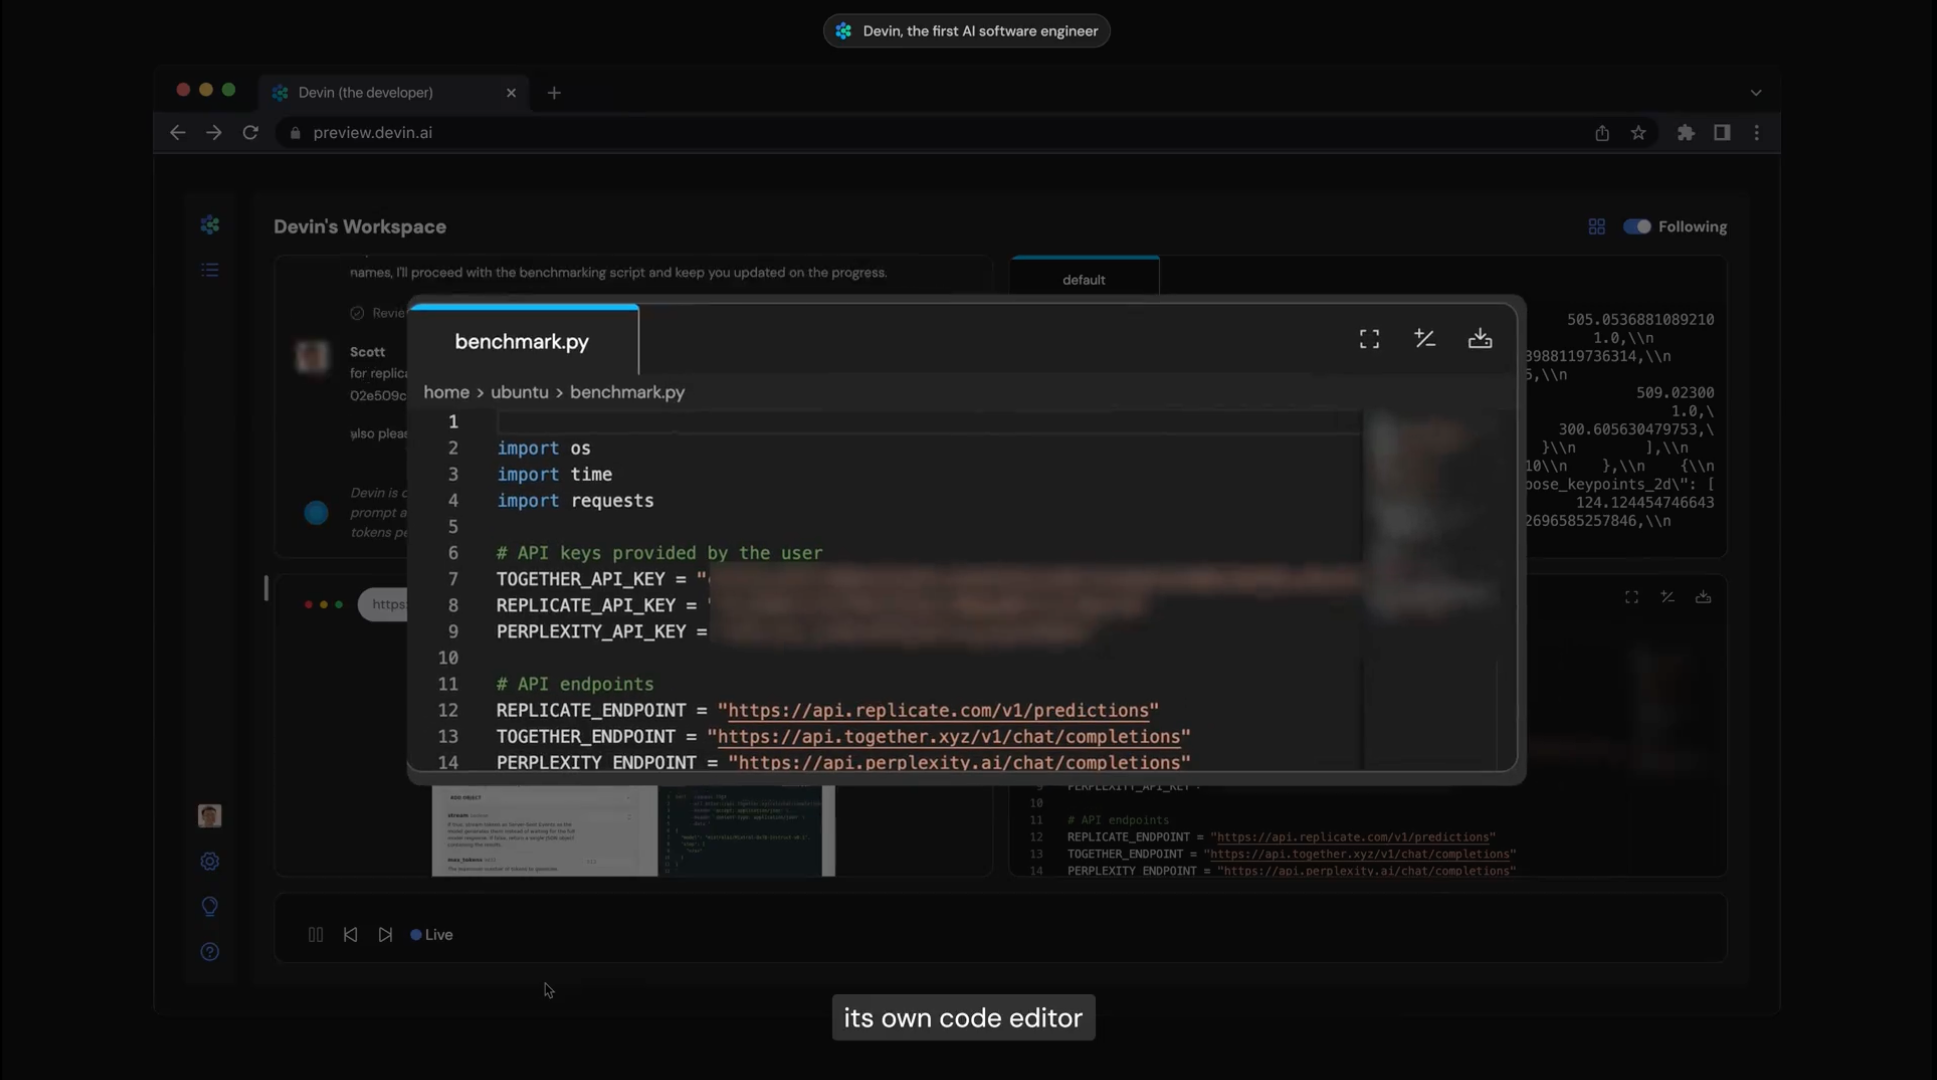Click the fullscreen icon in benchmark.py editor

[x=1369, y=339]
